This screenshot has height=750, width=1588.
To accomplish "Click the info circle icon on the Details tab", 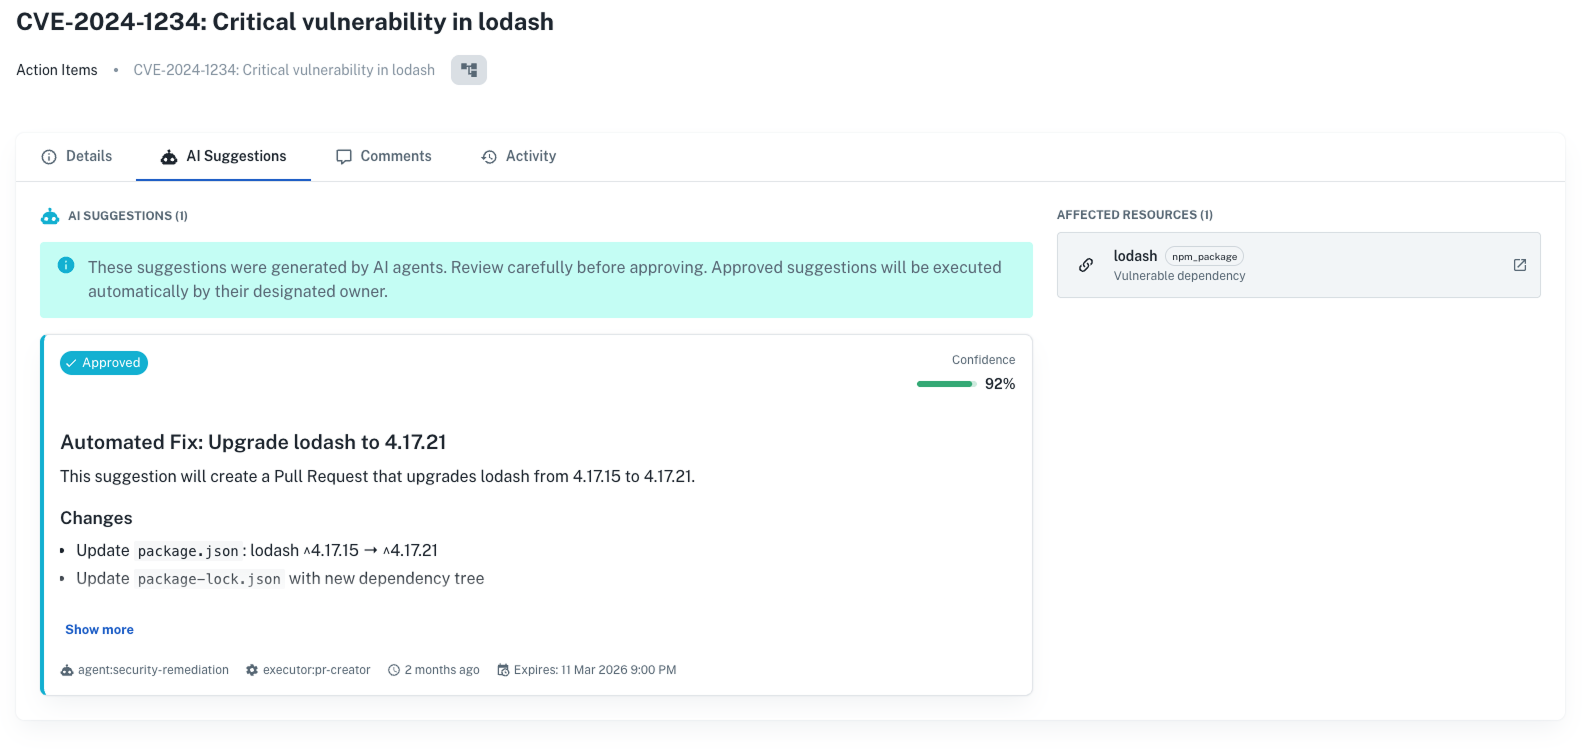I will (49, 156).
